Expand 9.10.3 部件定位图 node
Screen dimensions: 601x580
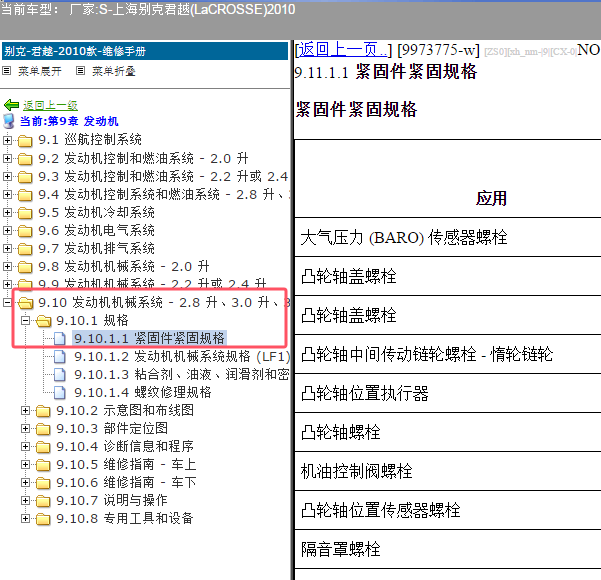tap(25, 428)
